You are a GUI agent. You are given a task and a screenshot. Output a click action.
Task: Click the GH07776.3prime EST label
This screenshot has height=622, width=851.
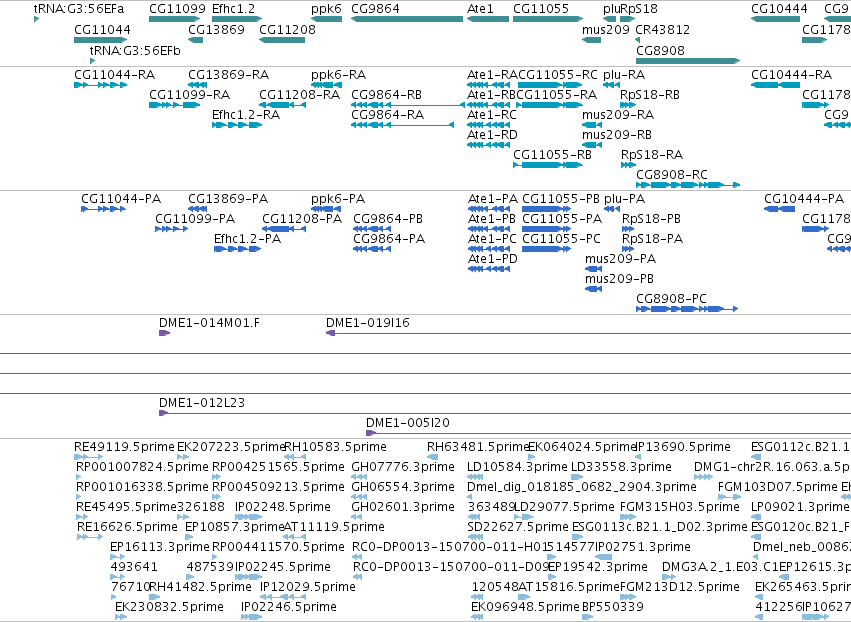[x=403, y=467]
